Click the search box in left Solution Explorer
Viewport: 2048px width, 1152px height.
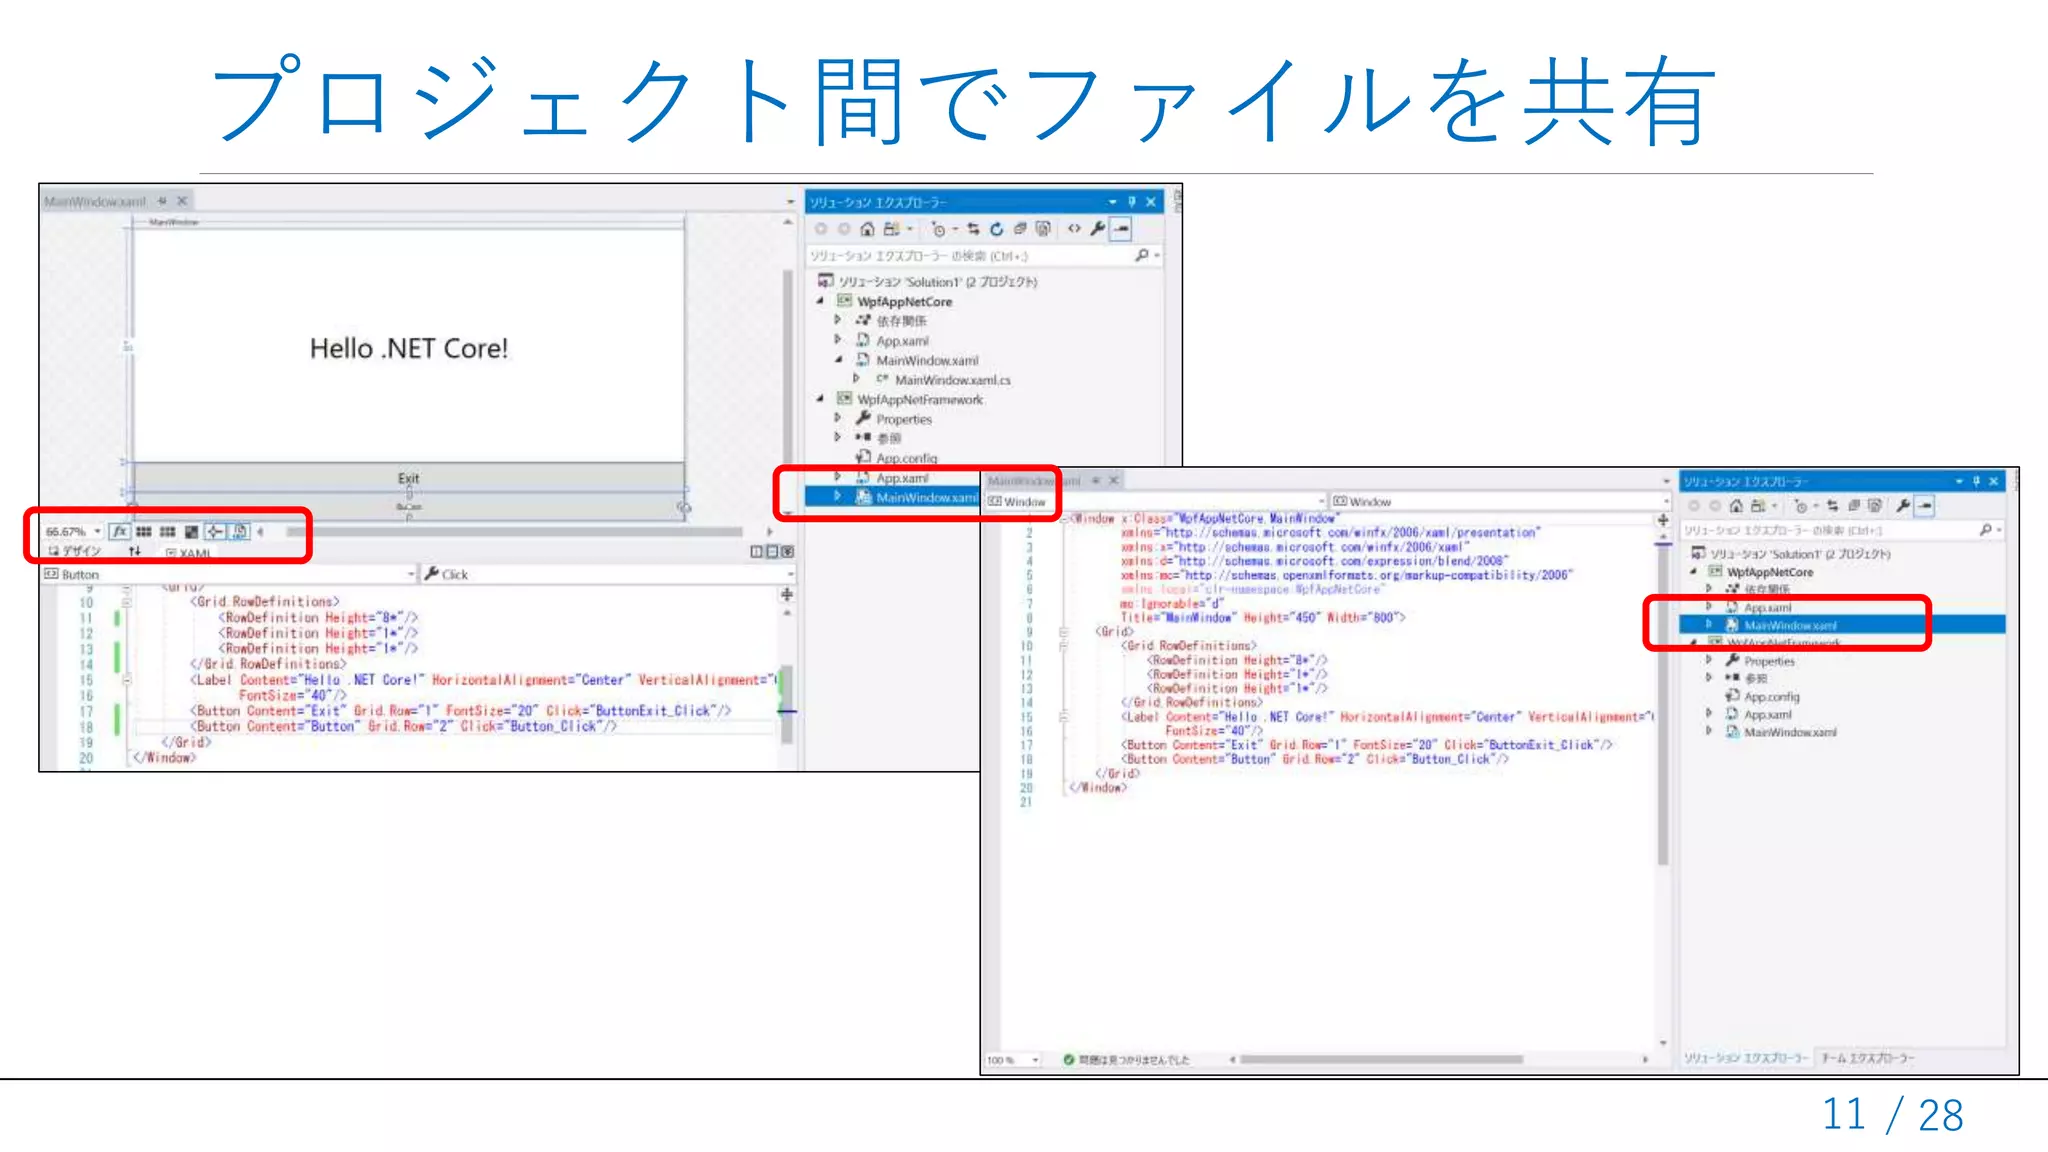[x=970, y=256]
